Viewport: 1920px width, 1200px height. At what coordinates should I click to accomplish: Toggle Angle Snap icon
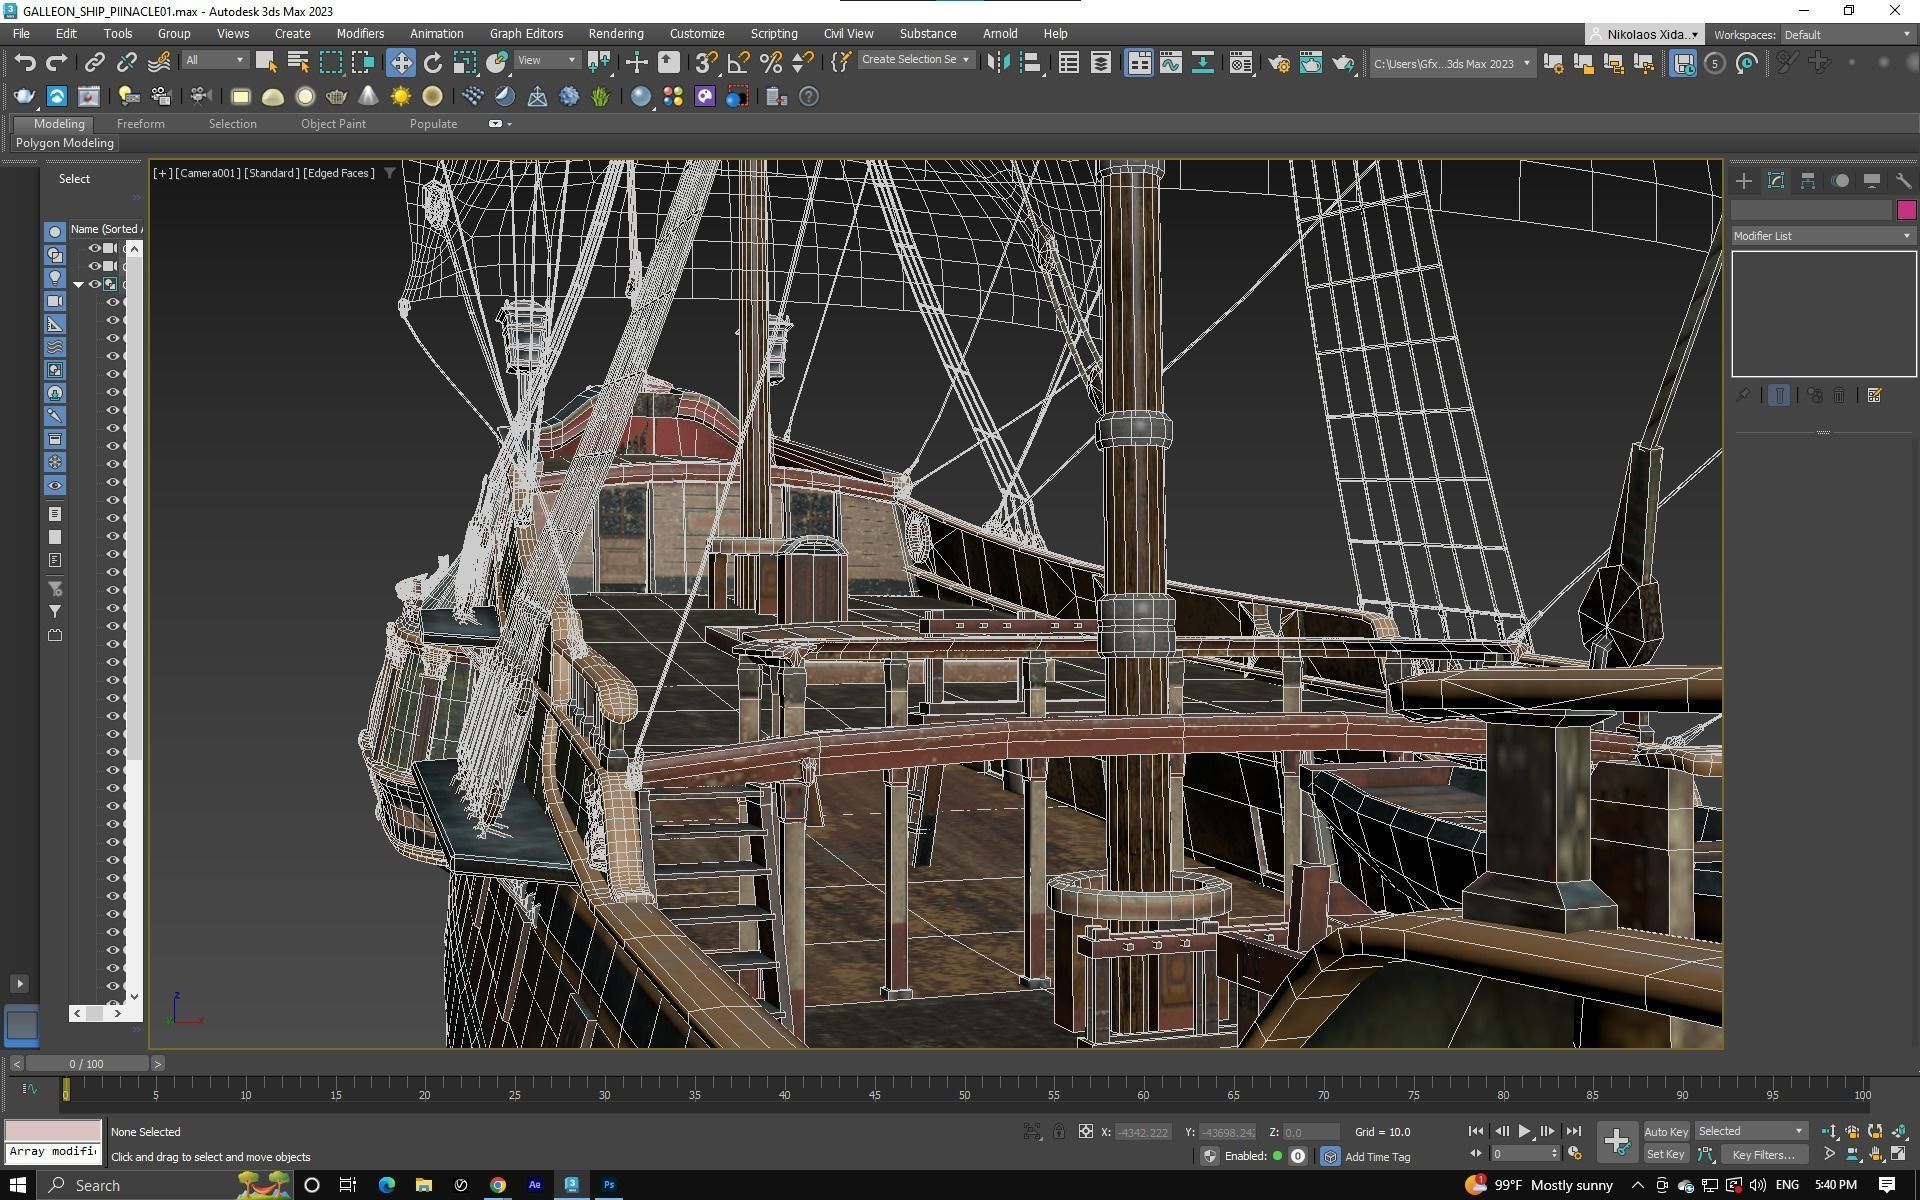(x=738, y=63)
